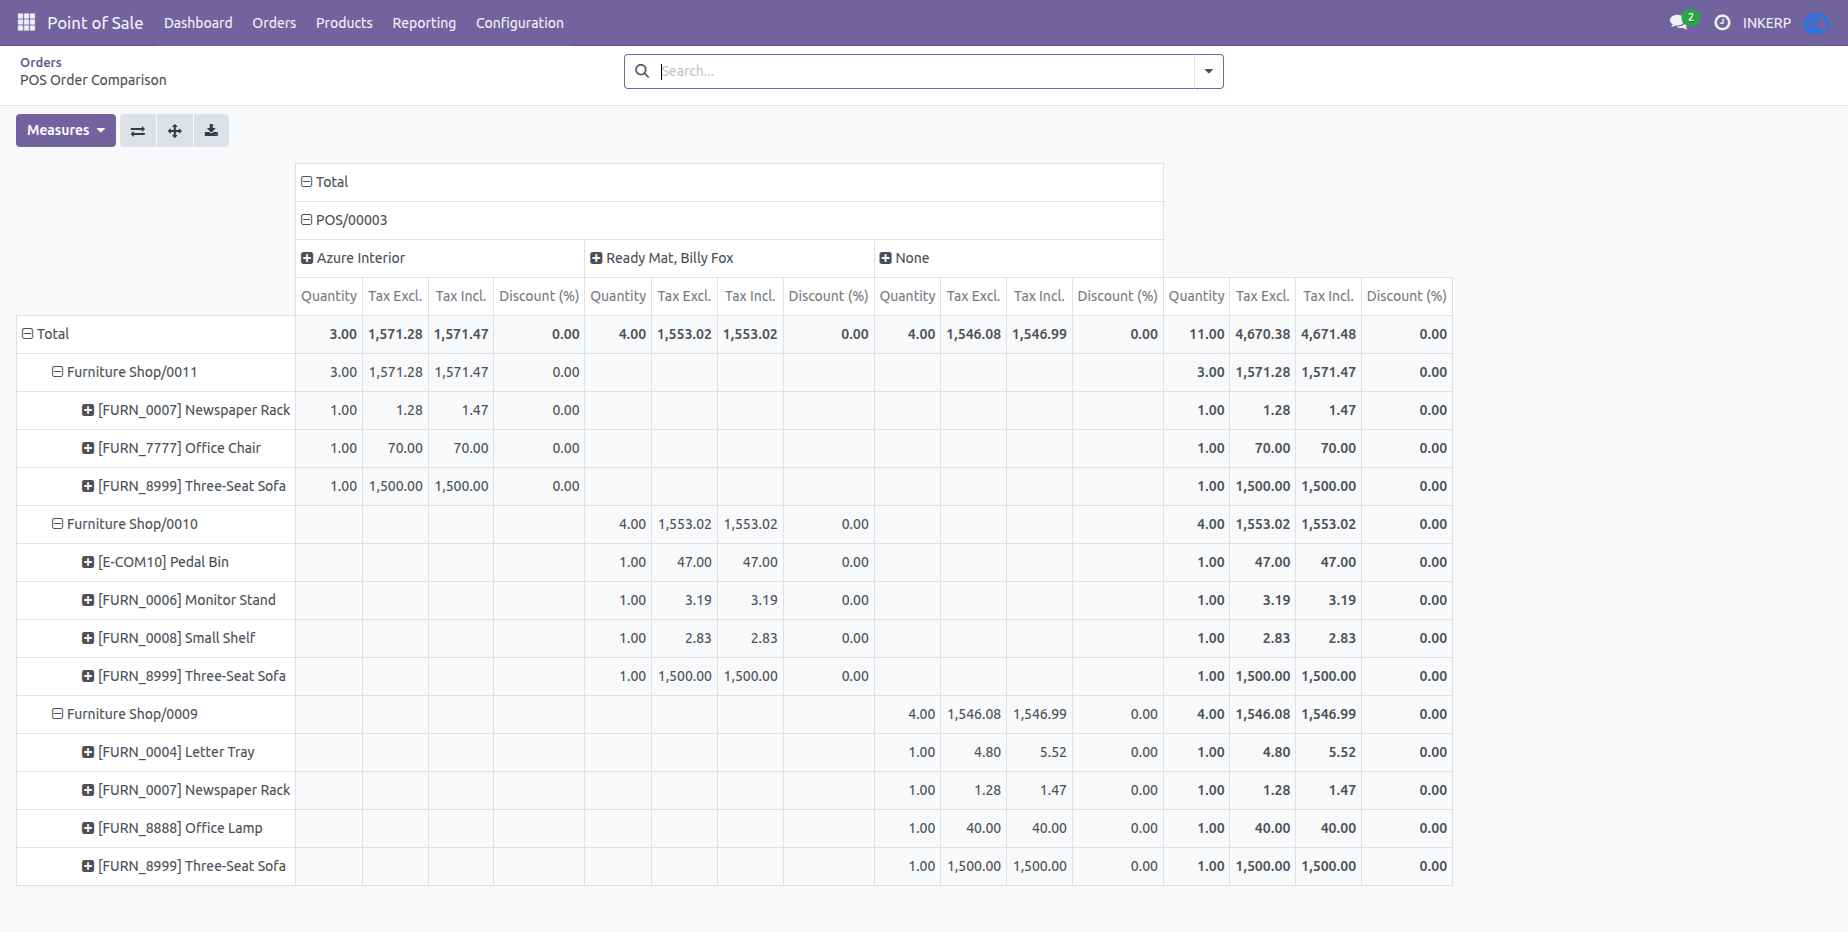Collapse the Total column header
The height and width of the screenshot is (932, 1848).
tap(729, 182)
